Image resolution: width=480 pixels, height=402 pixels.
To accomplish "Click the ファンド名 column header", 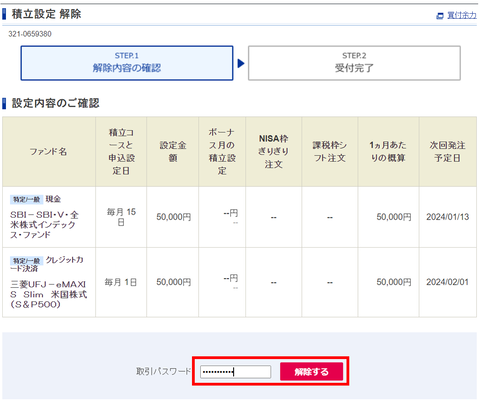I will pyautogui.click(x=49, y=152).
